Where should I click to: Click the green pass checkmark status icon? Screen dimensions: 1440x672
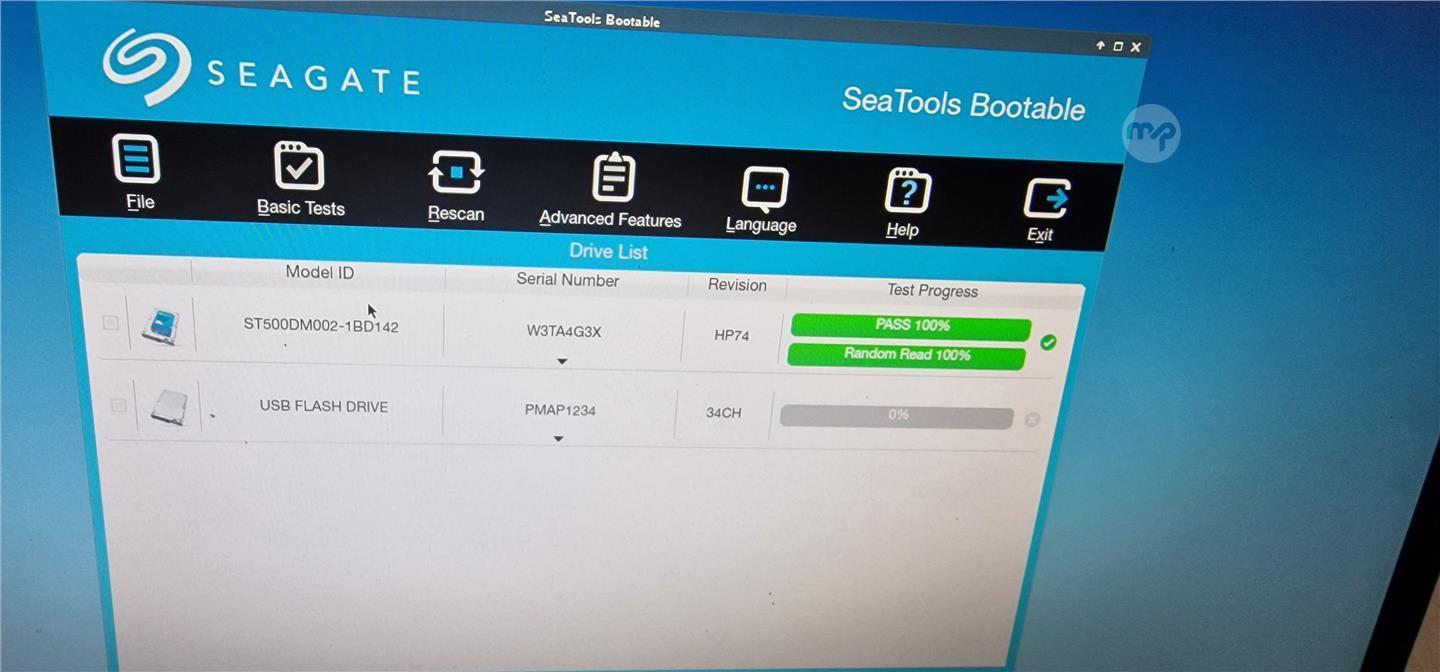tap(1048, 342)
